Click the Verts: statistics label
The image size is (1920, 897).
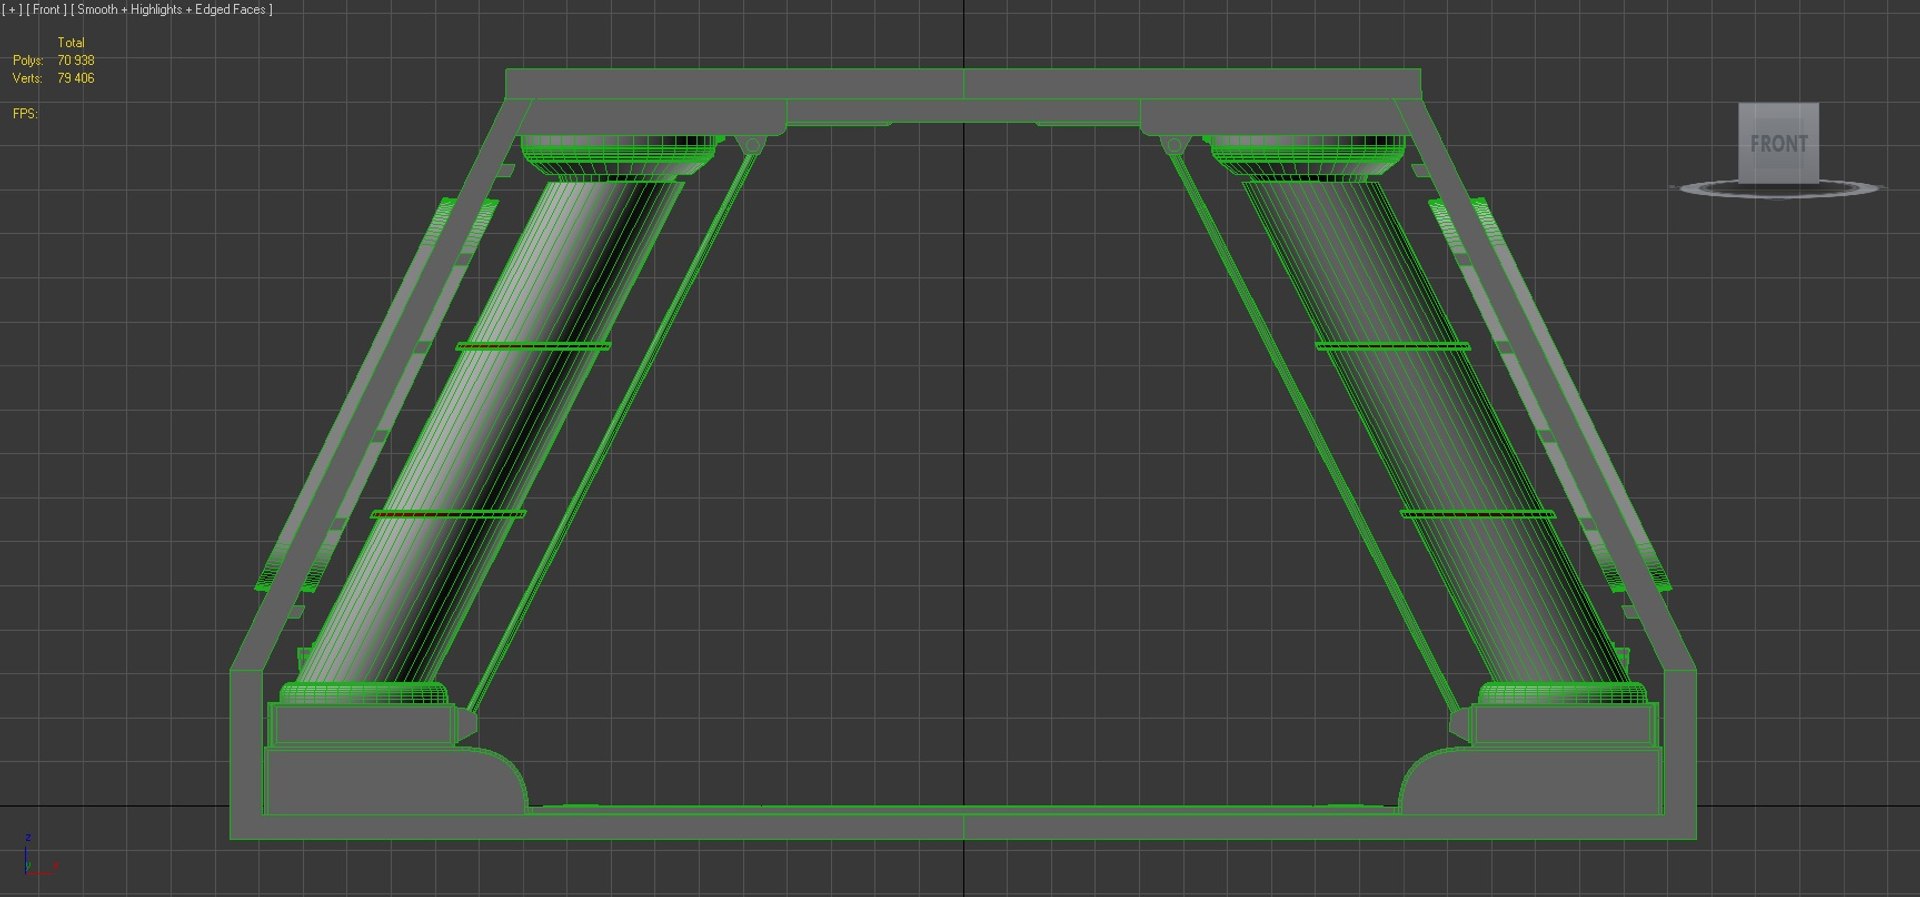click(27, 79)
